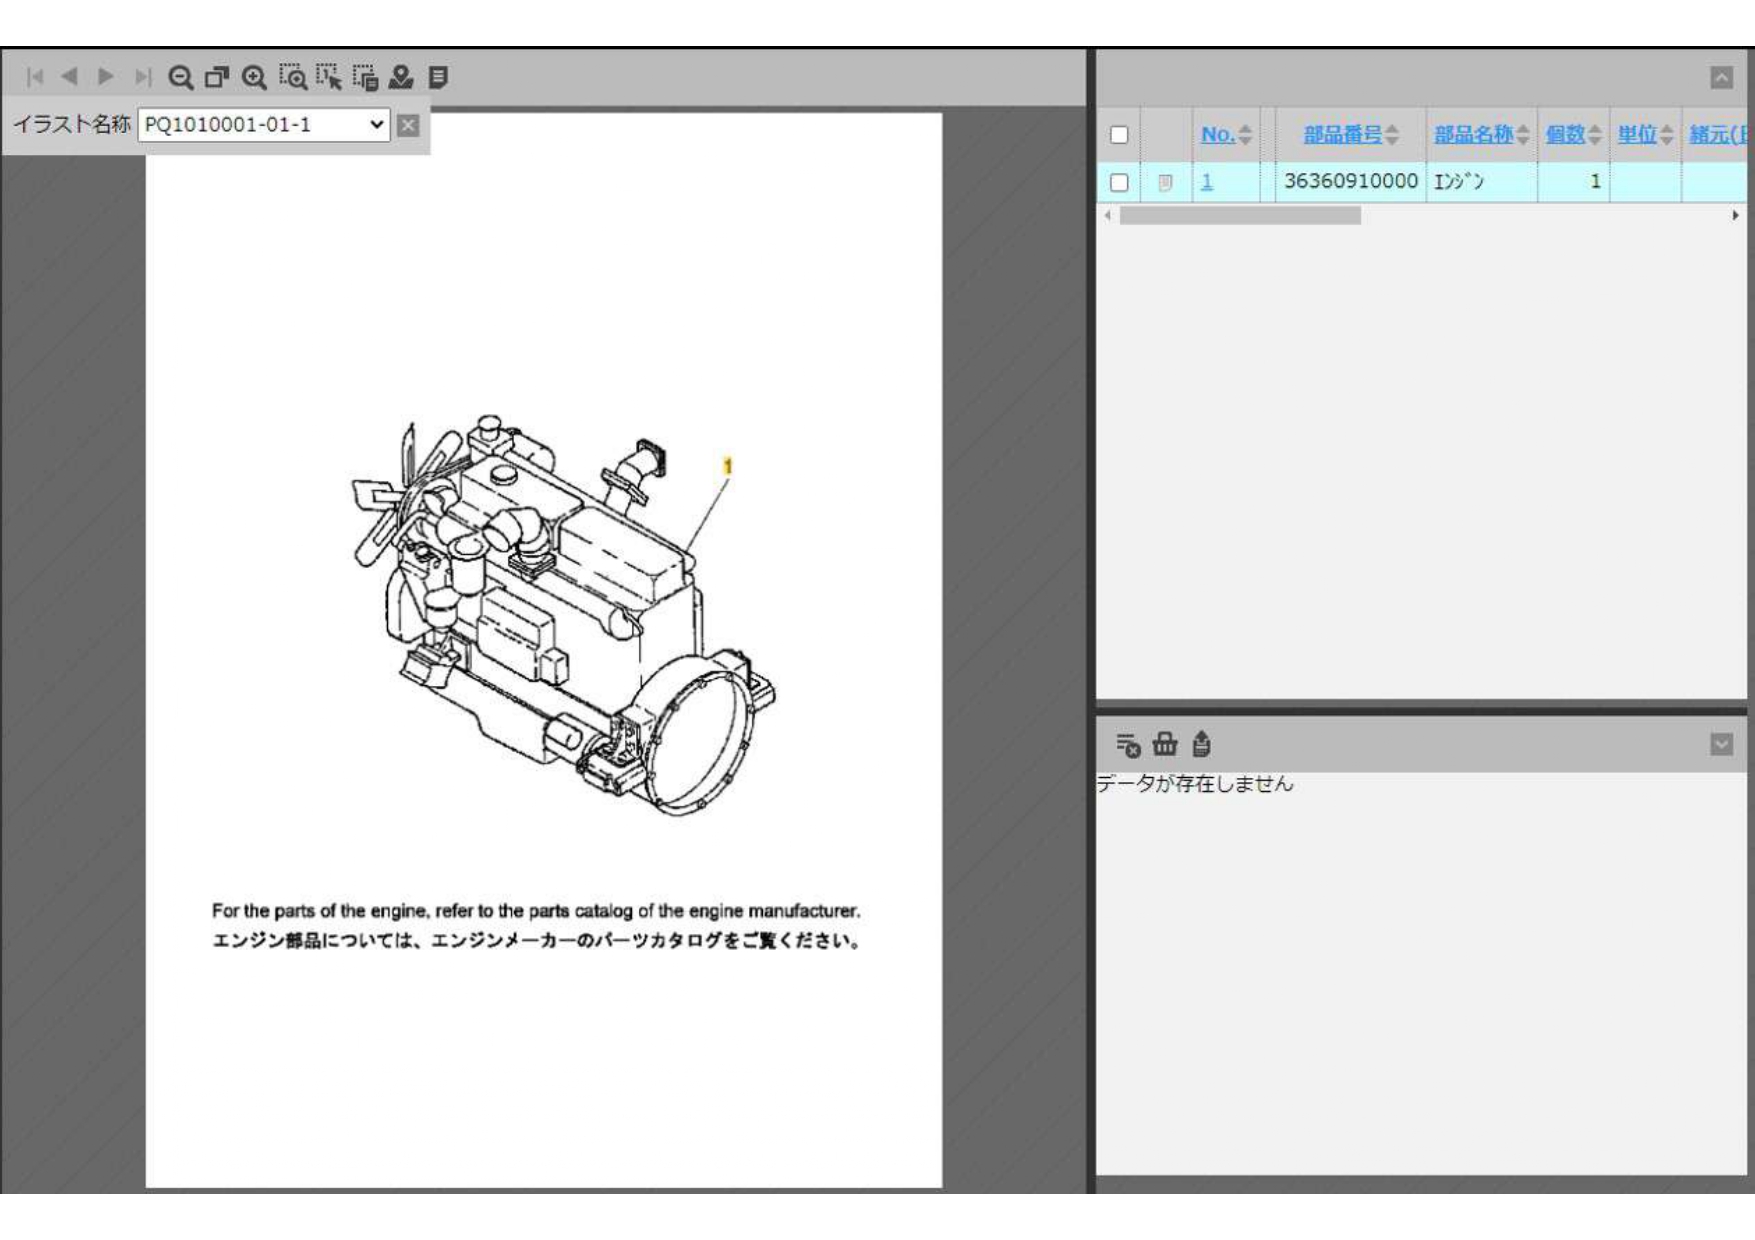Close the illustration name selector with X button
The height and width of the screenshot is (1240, 1755).
point(408,125)
